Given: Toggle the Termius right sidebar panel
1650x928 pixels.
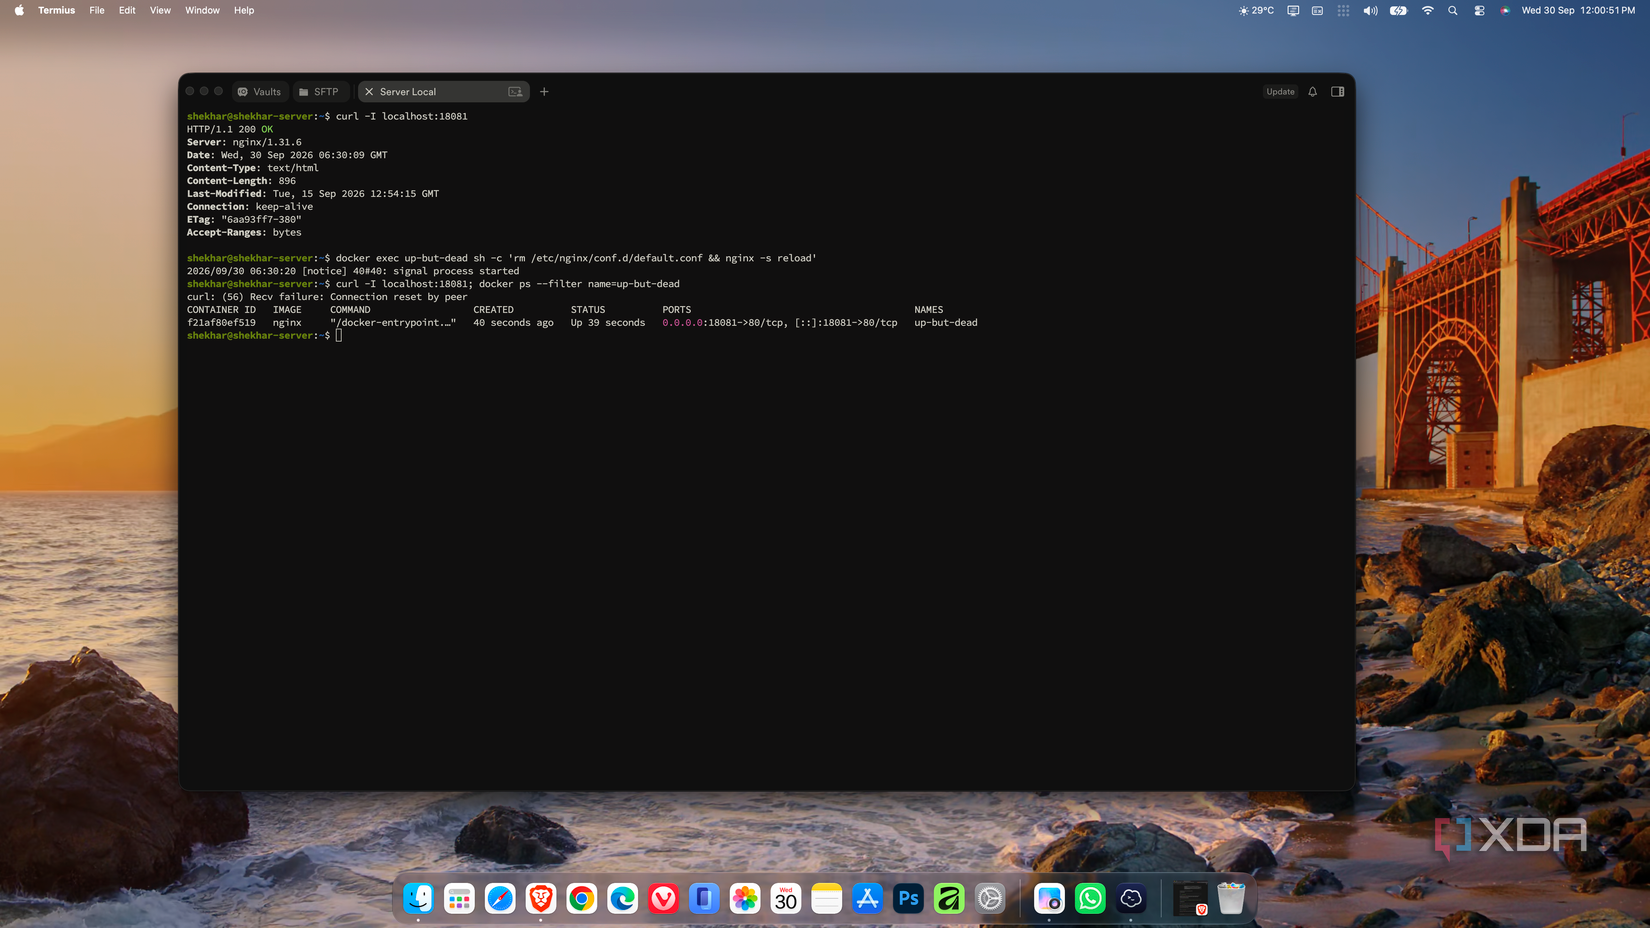Looking at the screenshot, I should click(1337, 92).
